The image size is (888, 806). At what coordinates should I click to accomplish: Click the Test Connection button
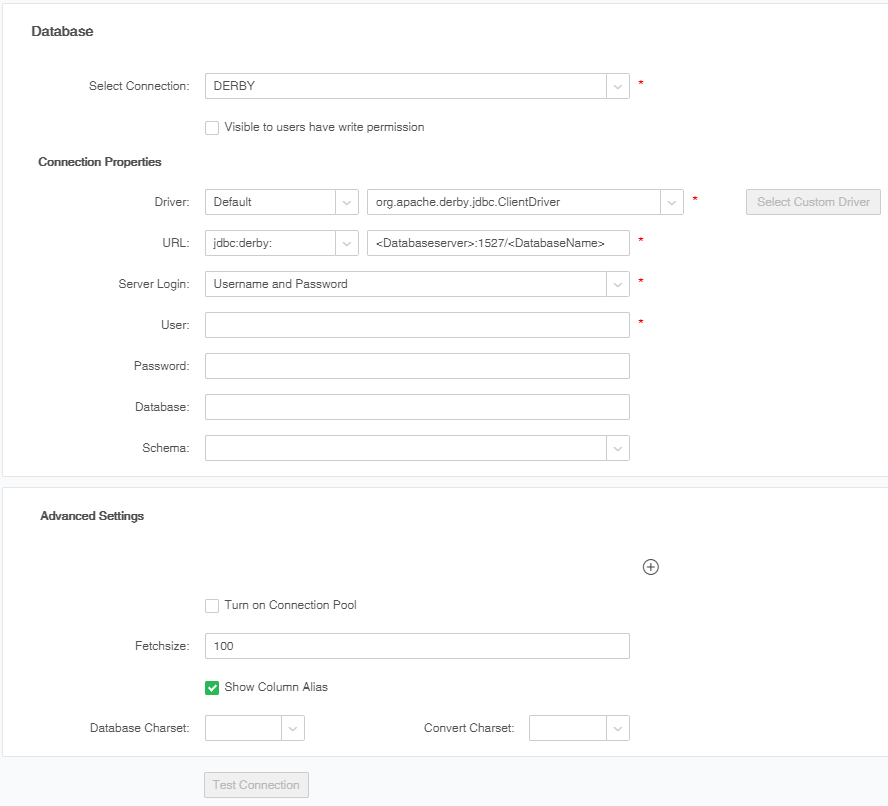[256, 785]
